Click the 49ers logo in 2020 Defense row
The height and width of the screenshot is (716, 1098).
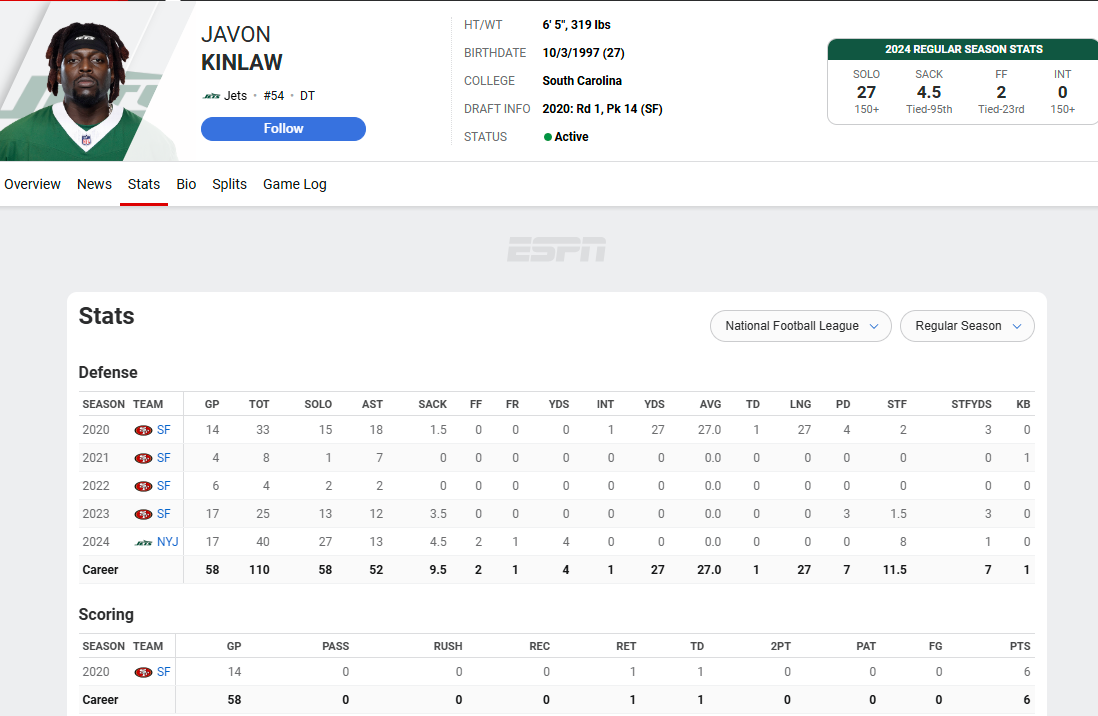144,430
